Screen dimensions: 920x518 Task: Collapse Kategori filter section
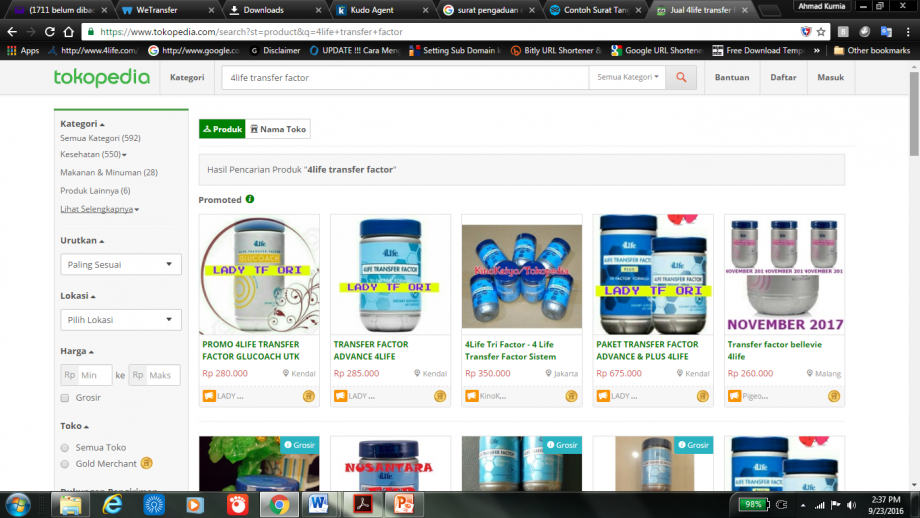[82, 124]
